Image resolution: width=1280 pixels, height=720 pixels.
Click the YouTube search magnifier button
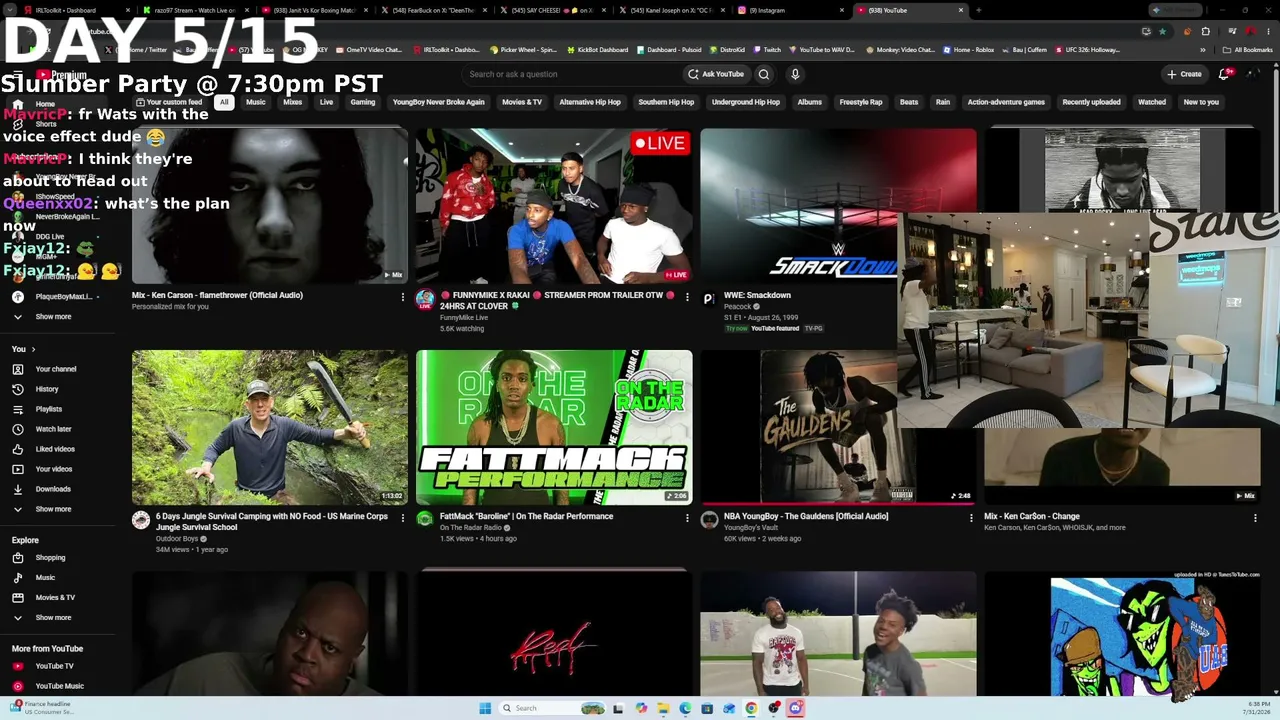pos(764,74)
